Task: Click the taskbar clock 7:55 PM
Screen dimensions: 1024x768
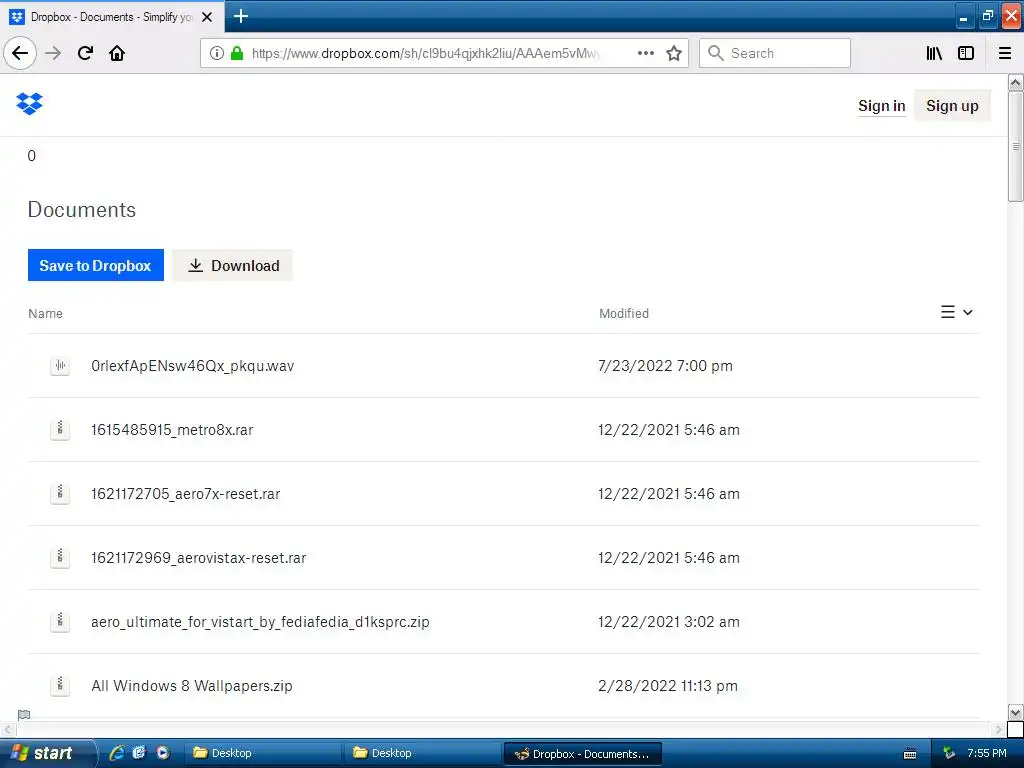Action: [x=987, y=753]
